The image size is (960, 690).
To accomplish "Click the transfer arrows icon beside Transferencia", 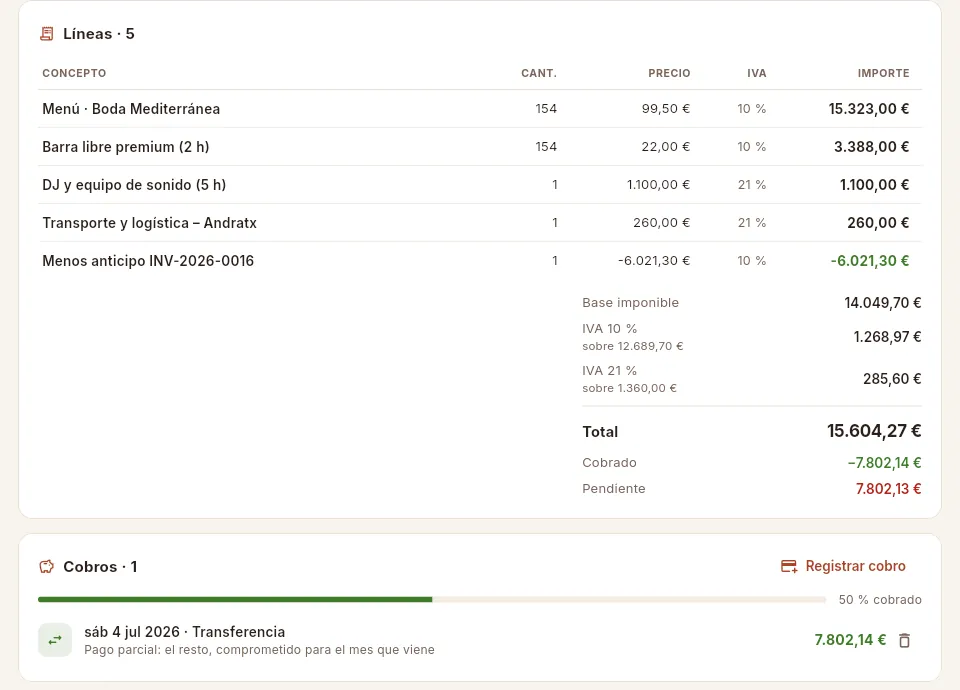I will tap(55, 640).
